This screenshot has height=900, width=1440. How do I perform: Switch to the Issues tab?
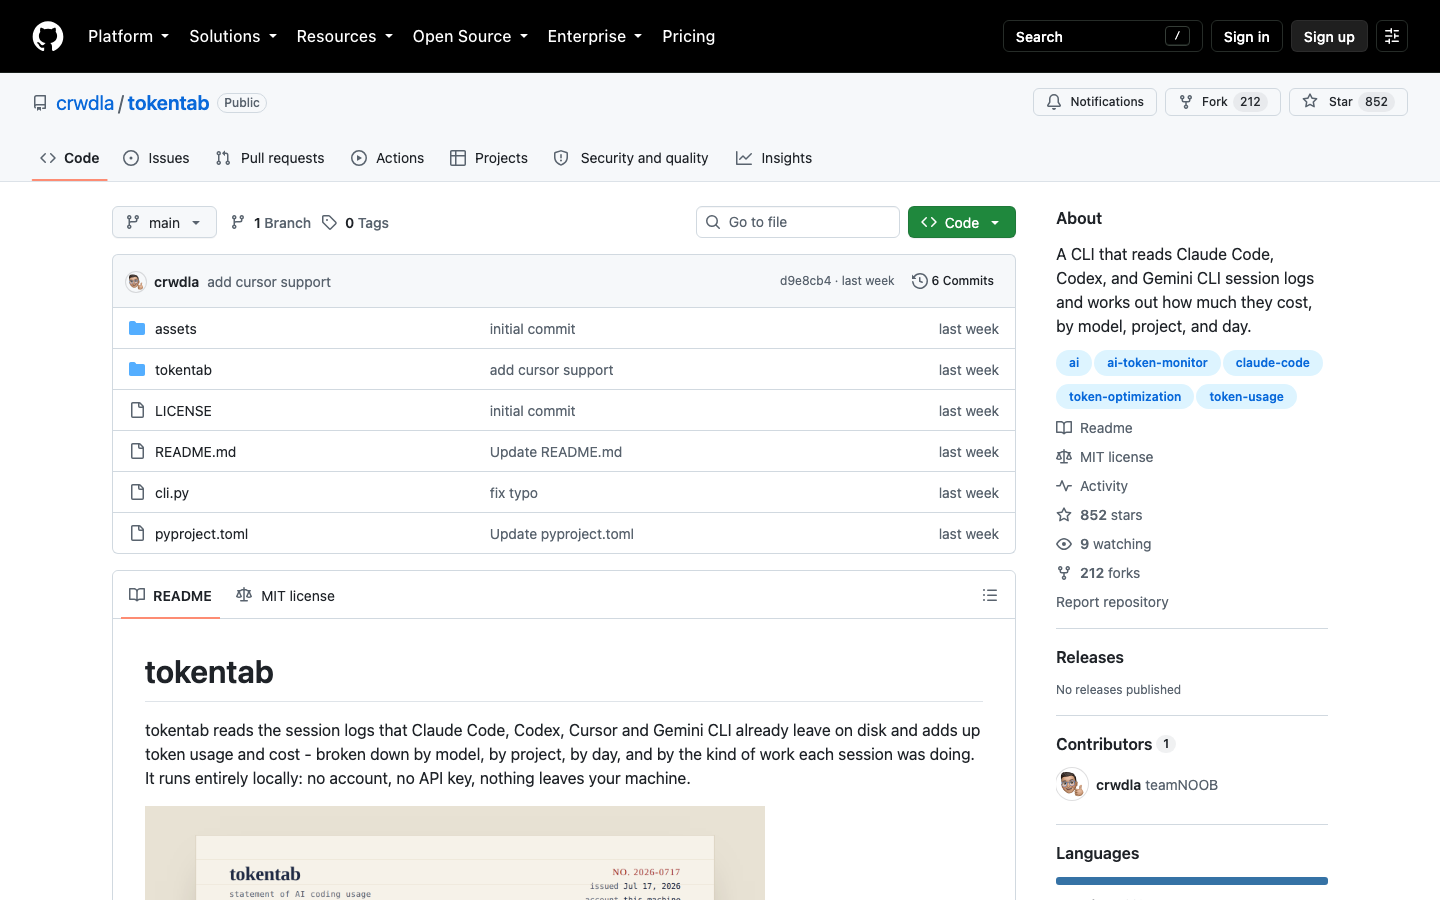coord(156,158)
